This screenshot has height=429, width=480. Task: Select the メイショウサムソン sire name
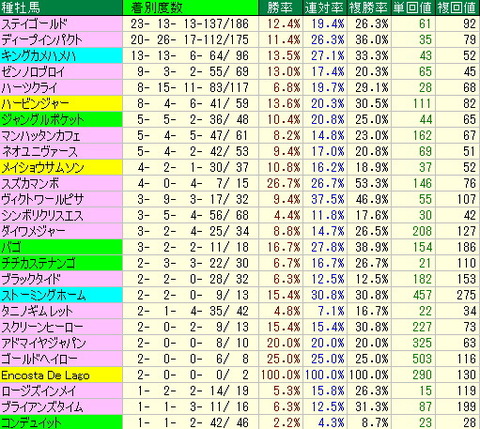(43, 168)
